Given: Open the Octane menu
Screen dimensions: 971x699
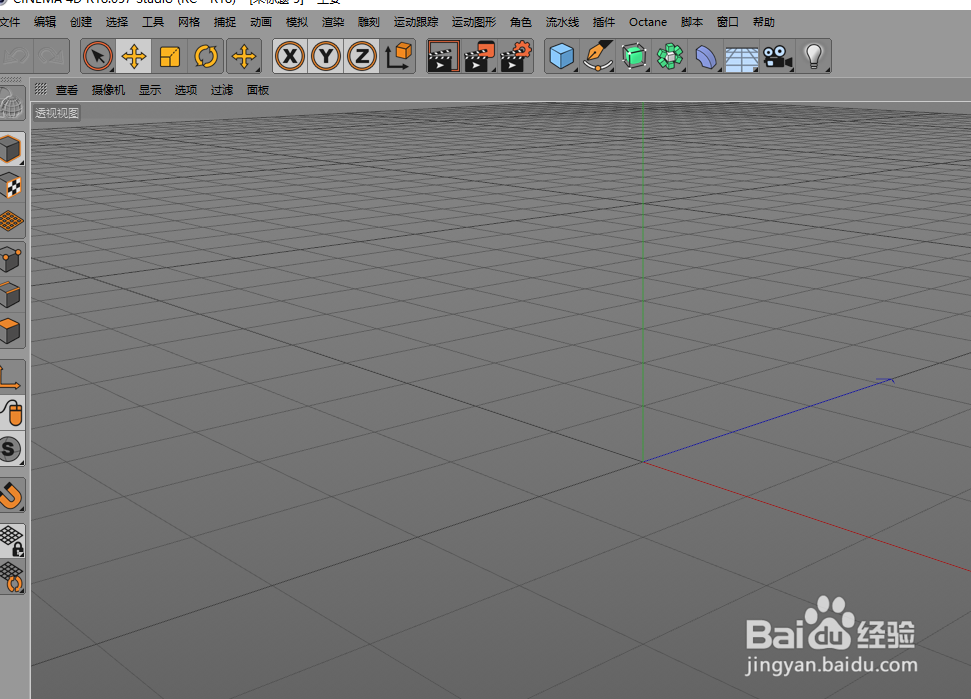Looking at the screenshot, I should [x=648, y=22].
